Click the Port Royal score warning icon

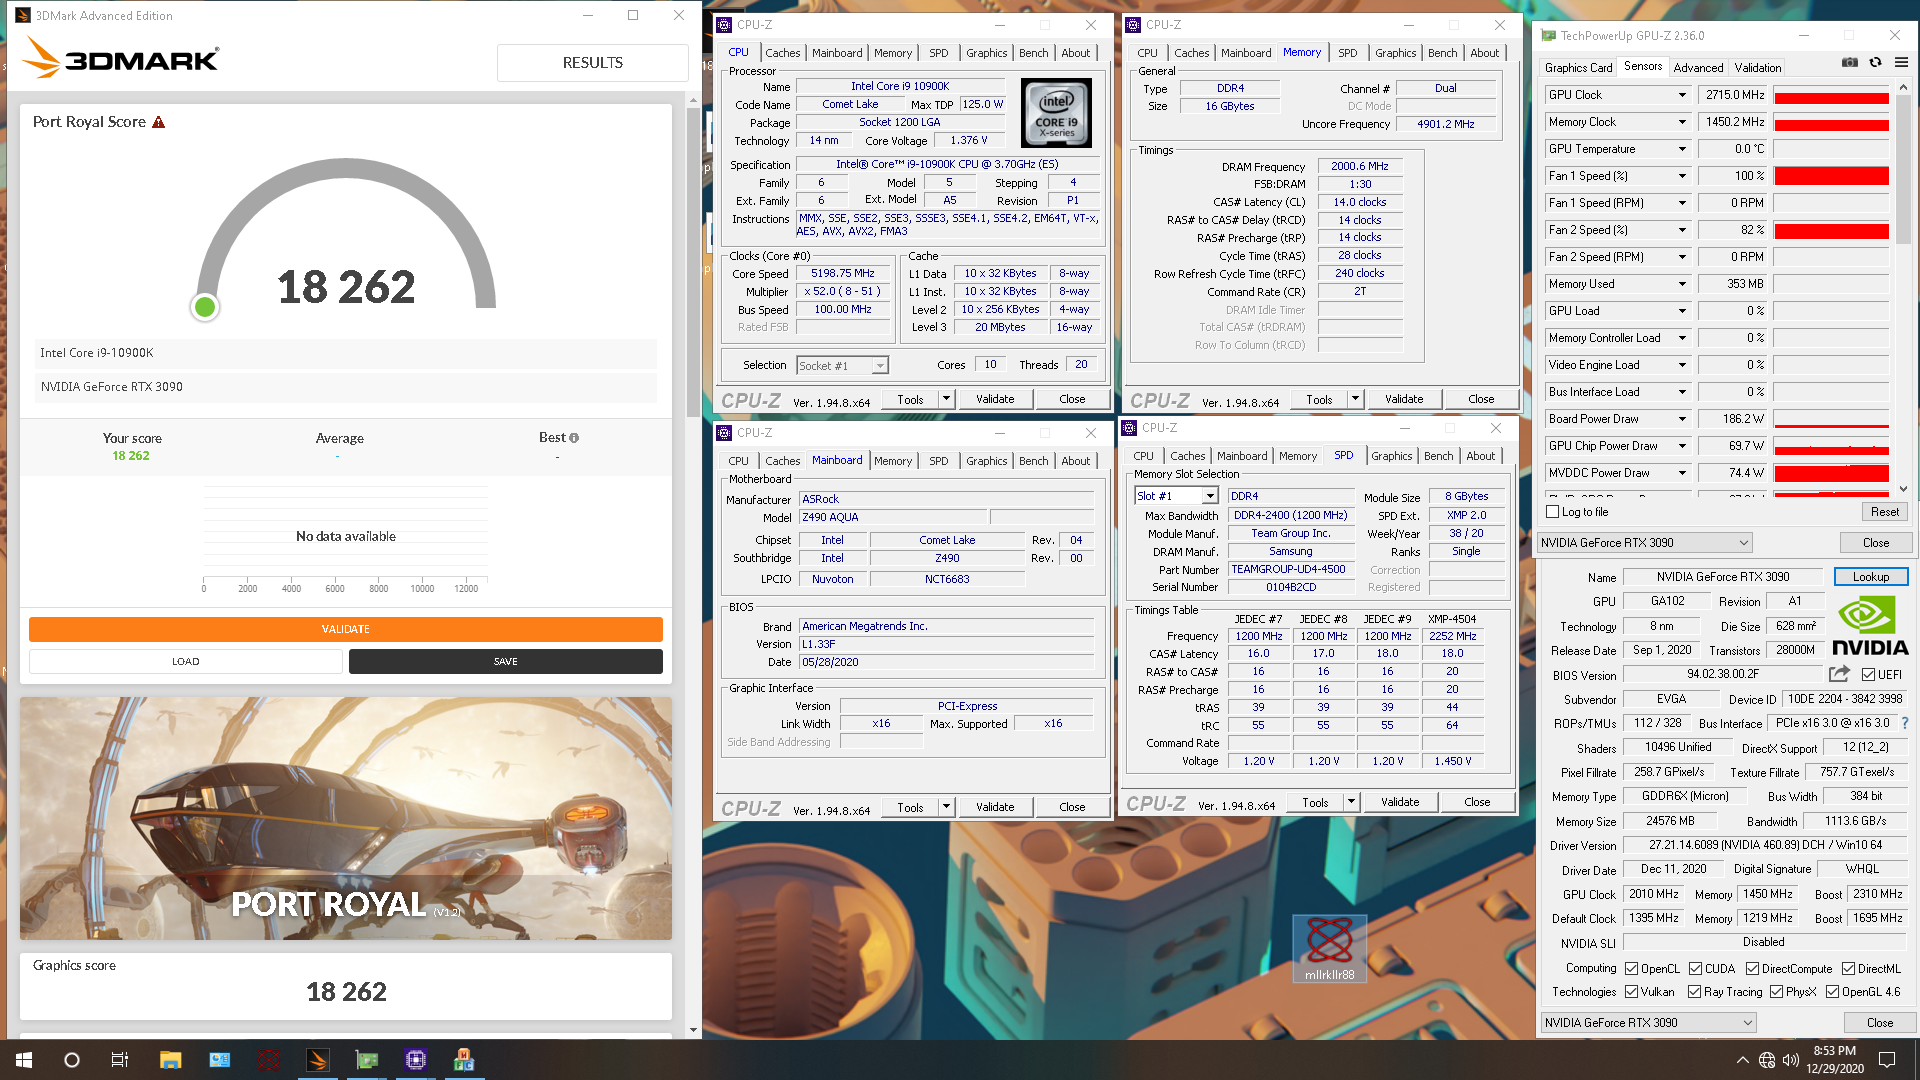pos(158,122)
